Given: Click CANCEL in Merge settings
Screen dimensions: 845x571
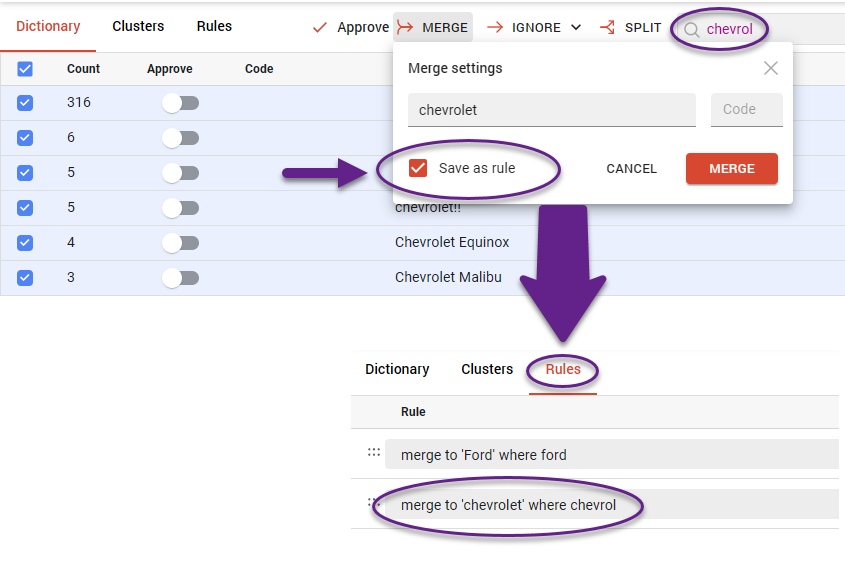Looking at the screenshot, I should coord(631,169).
